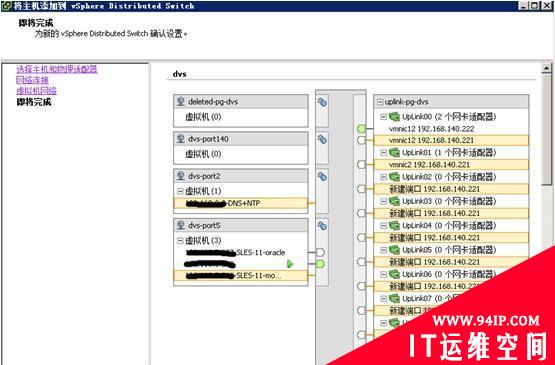Click 虚拟机 (0) under deleted-pg-dvs
555x365 pixels.
[x=203, y=117]
